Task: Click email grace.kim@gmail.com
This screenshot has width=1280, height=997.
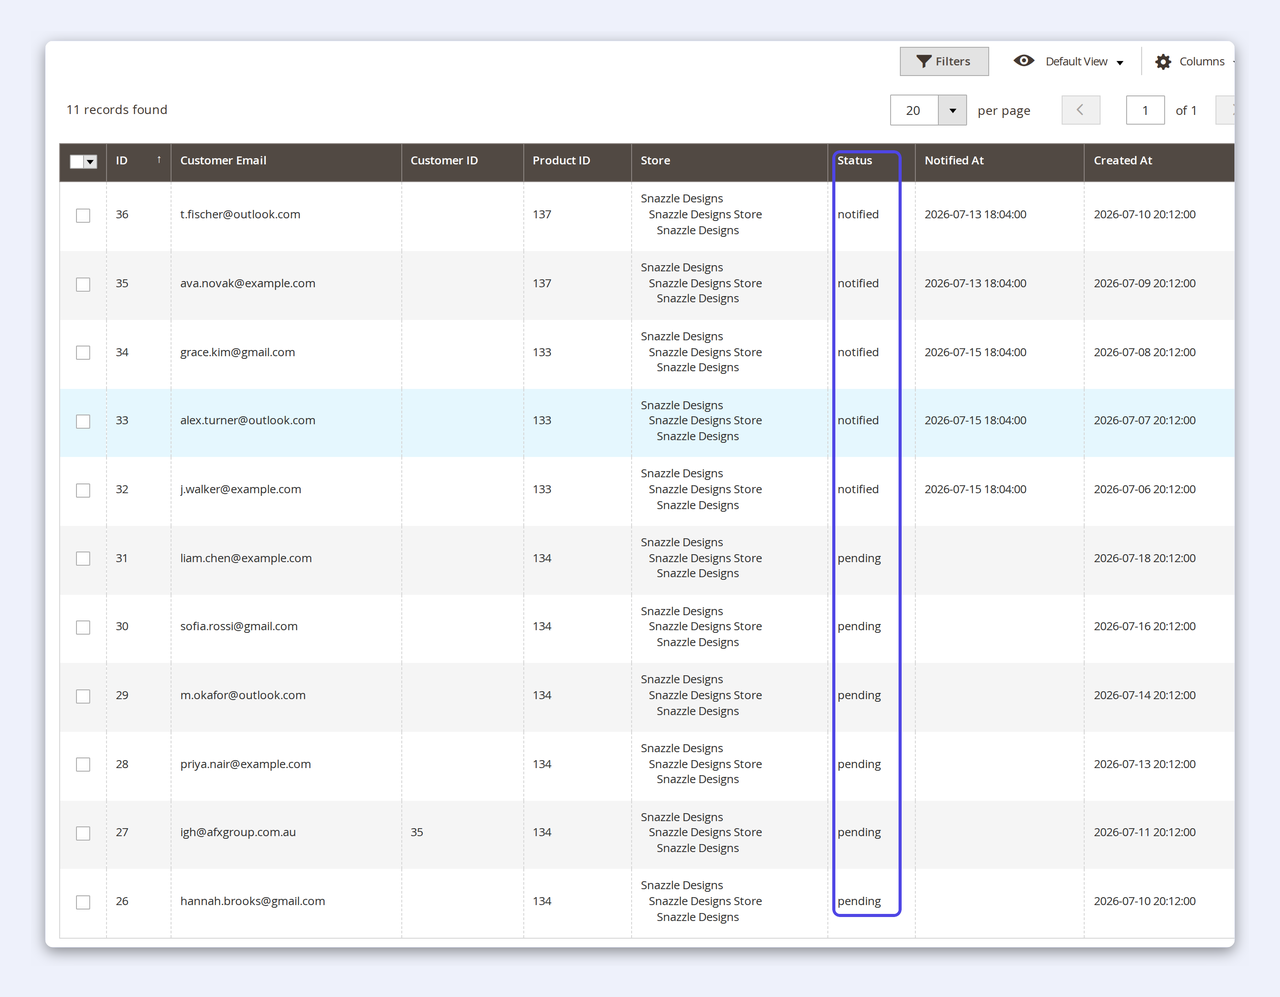Action: coord(237,353)
